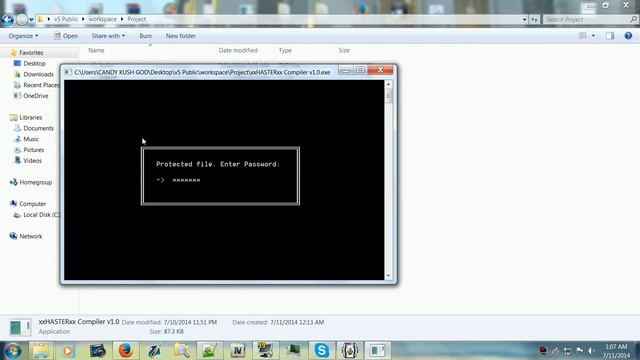This screenshot has height=360, width=640.
Task: Open the media player taskbar icon
Action: click(x=69, y=350)
